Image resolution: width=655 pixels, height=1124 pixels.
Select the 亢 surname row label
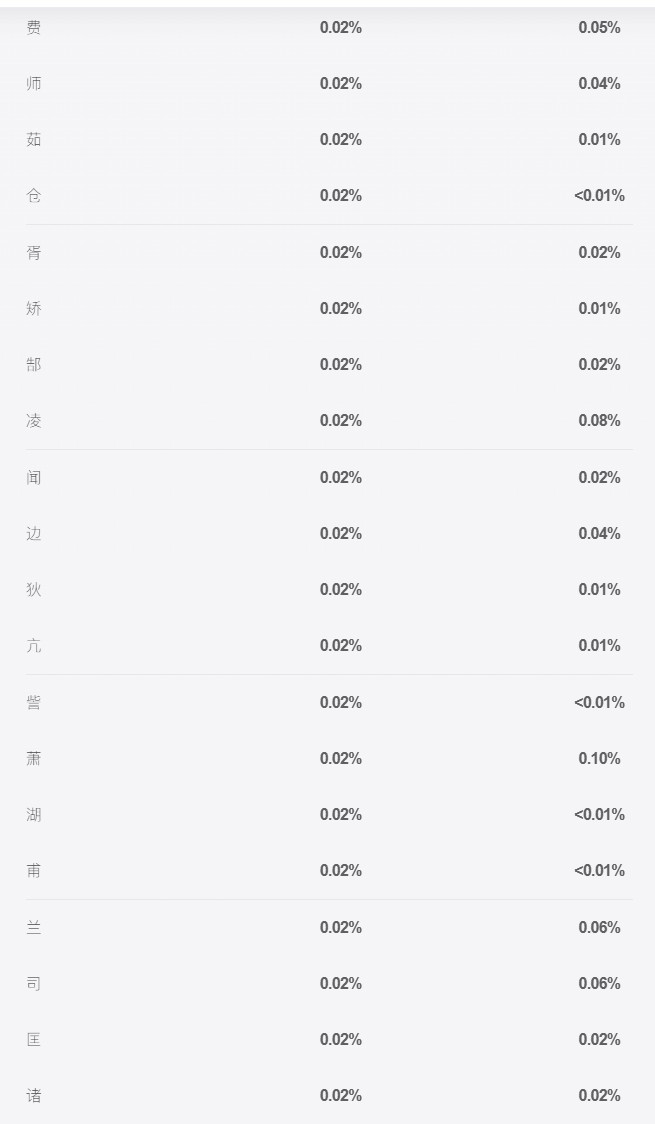(34, 645)
